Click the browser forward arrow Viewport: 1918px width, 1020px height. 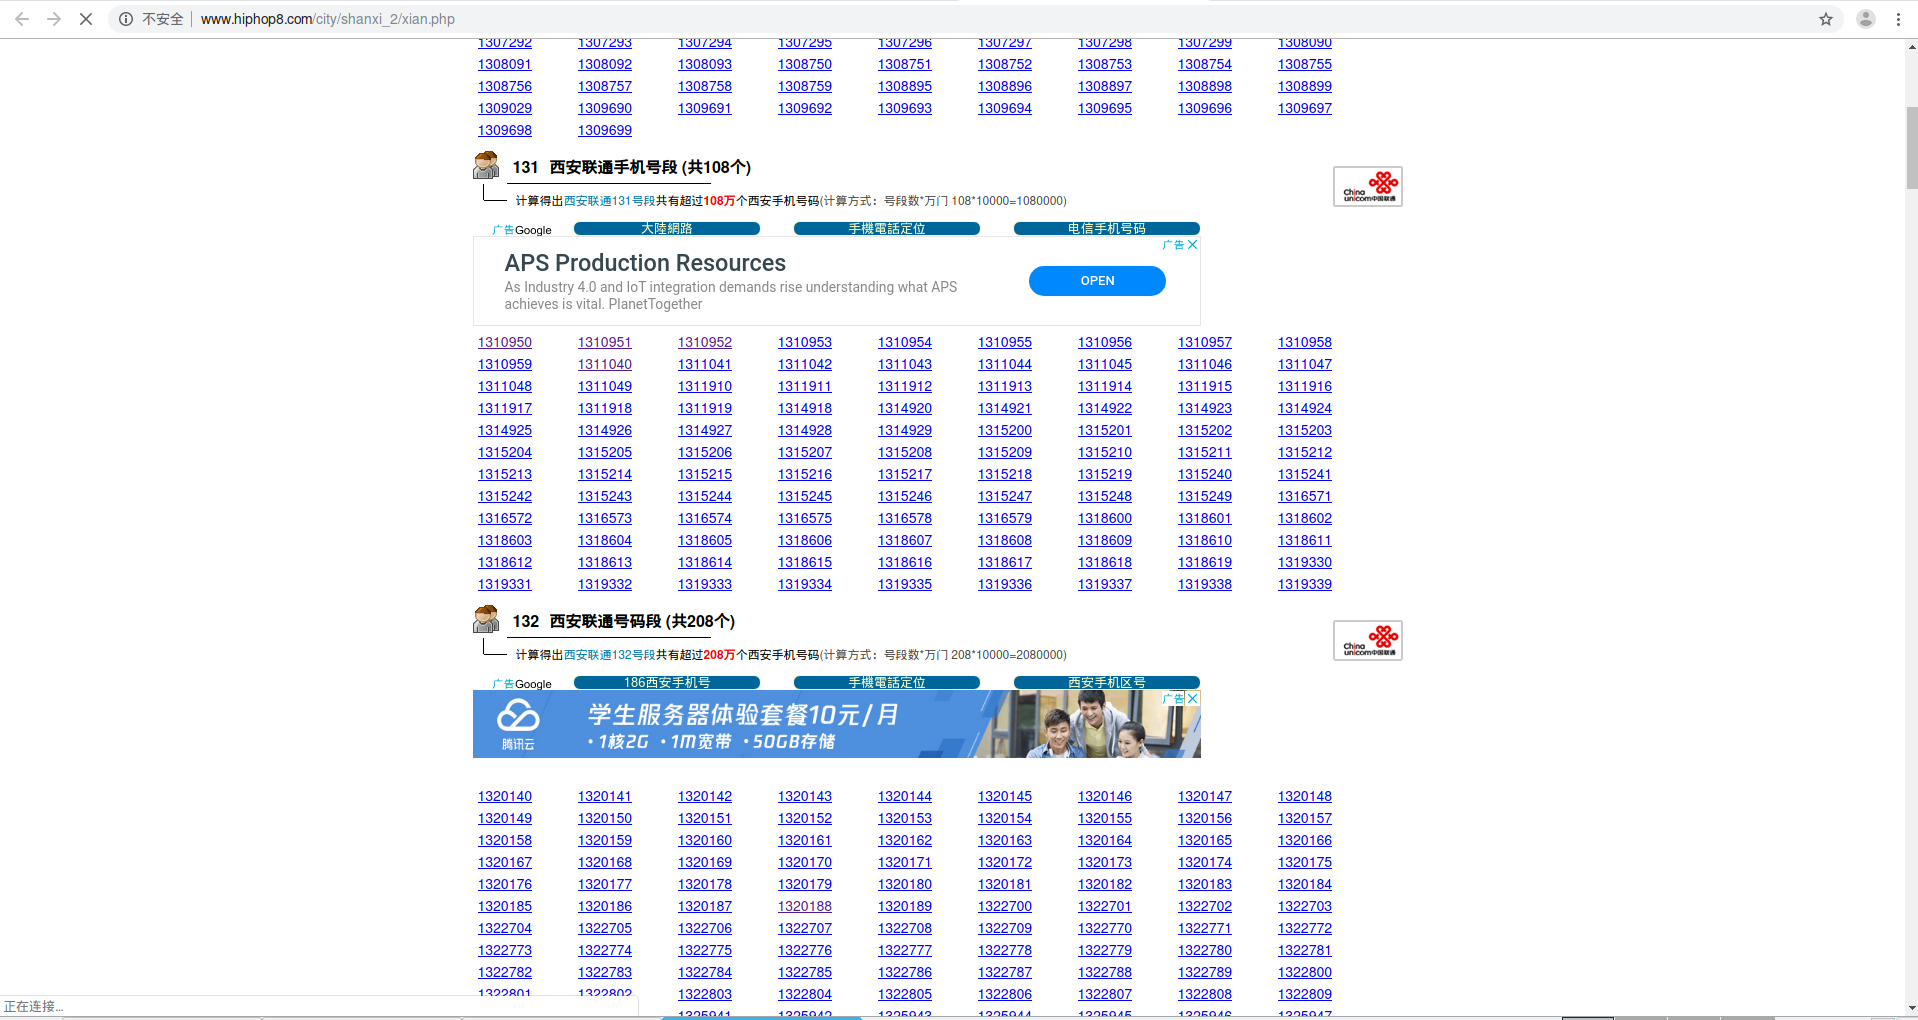[54, 19]
